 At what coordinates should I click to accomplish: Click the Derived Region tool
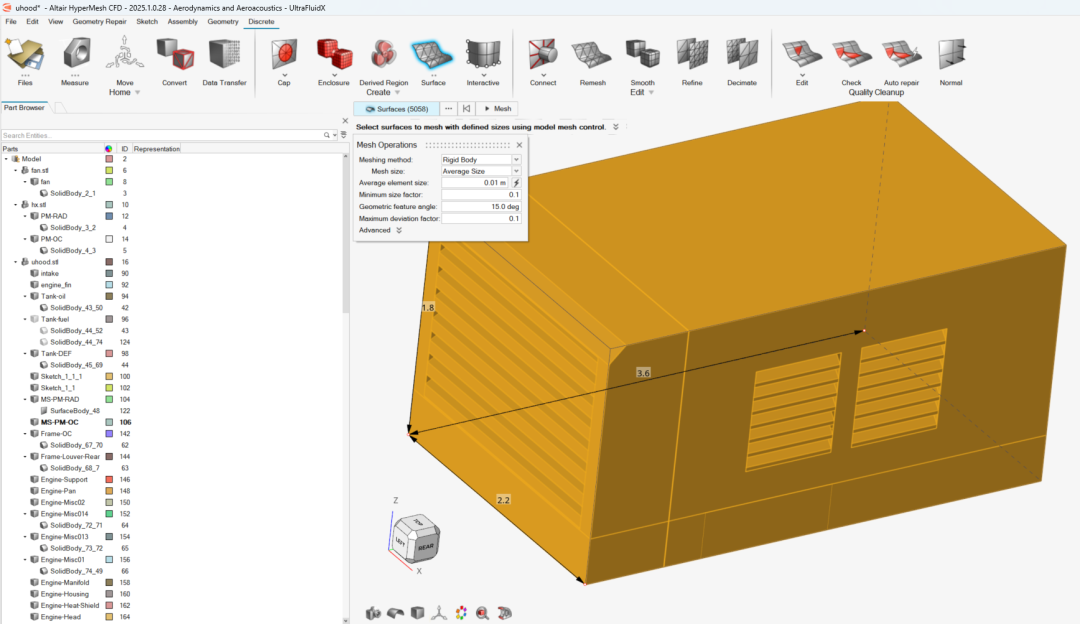383,55
